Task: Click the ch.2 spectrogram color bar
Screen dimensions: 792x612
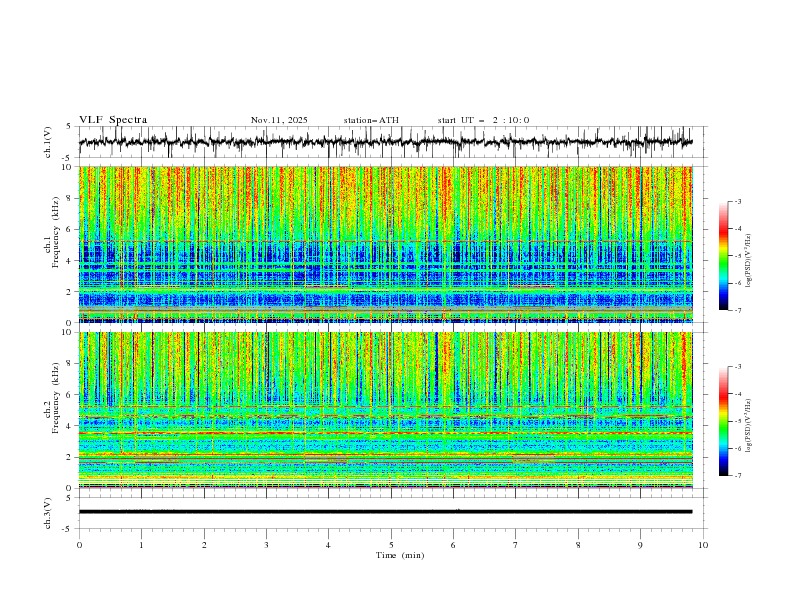Action: pyautogui.click(x=723, y=421)
